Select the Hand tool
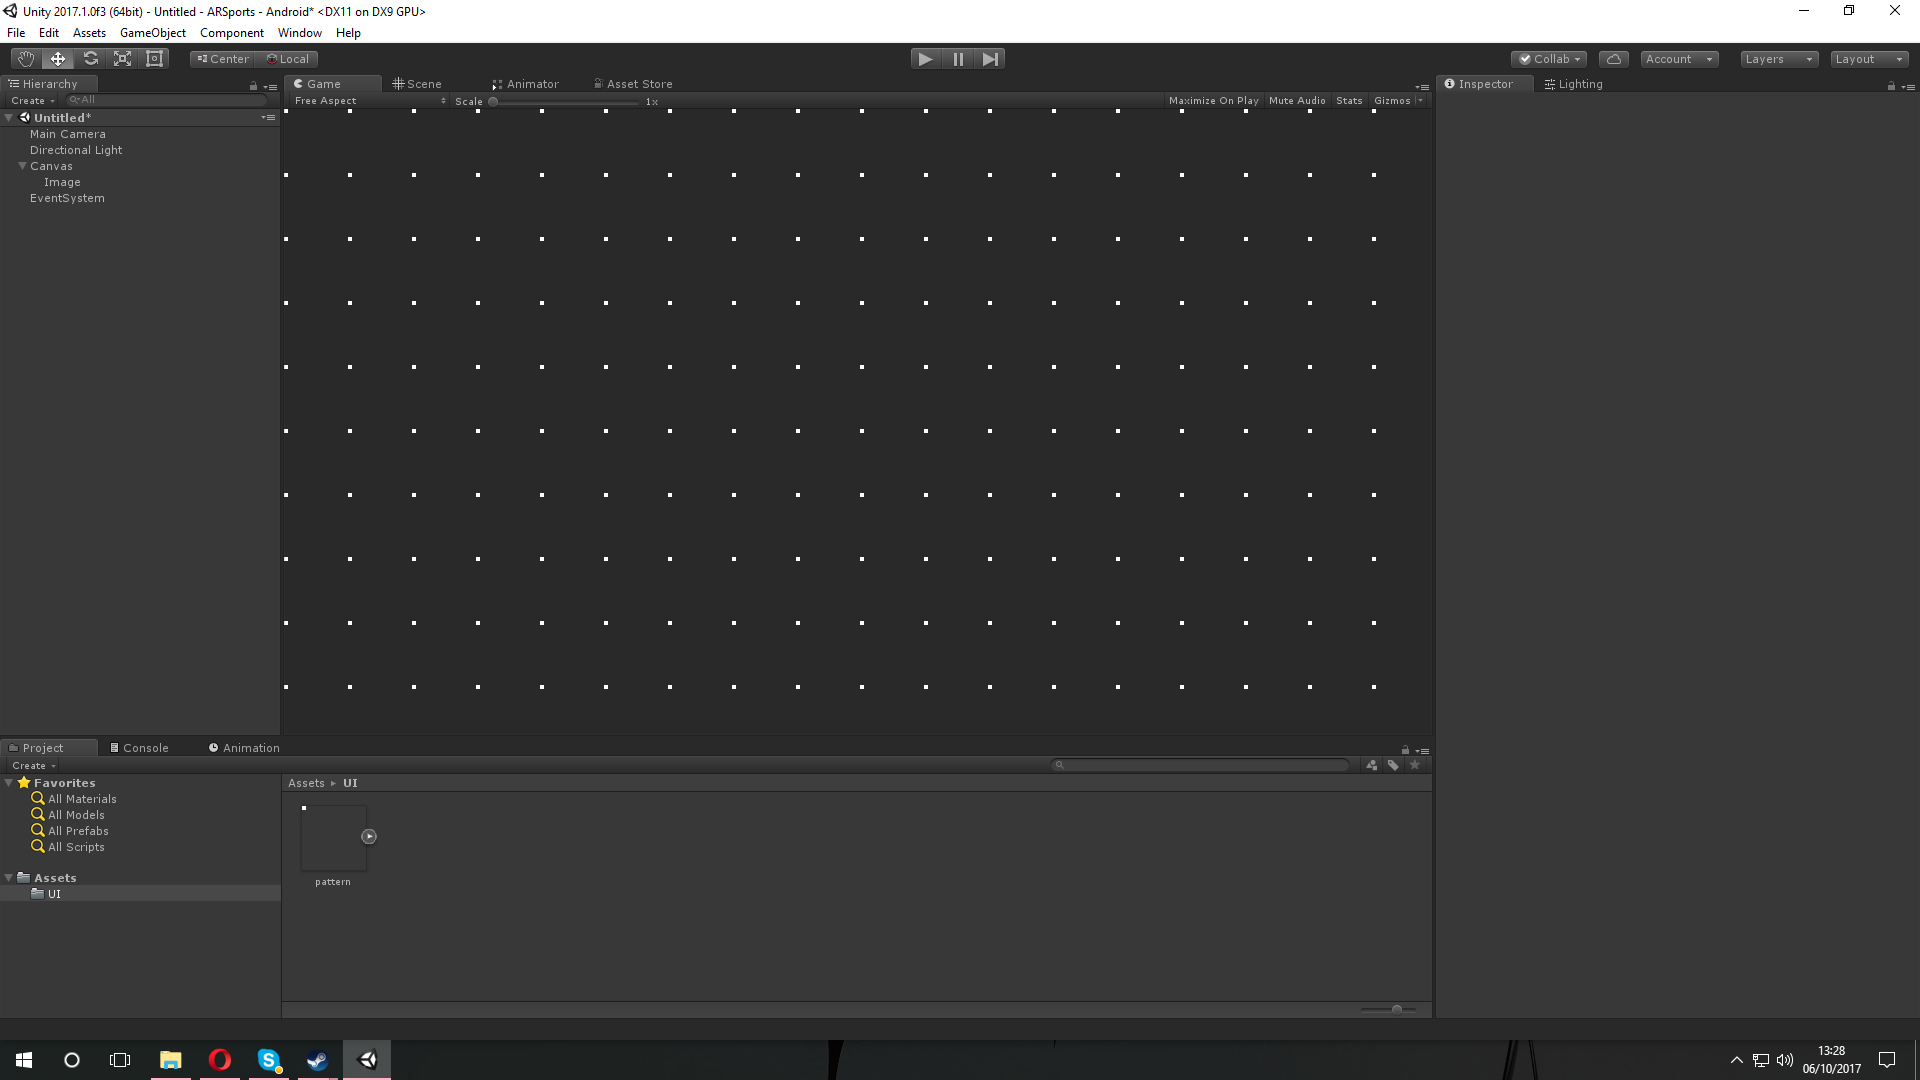 click(x=26, y=59)
